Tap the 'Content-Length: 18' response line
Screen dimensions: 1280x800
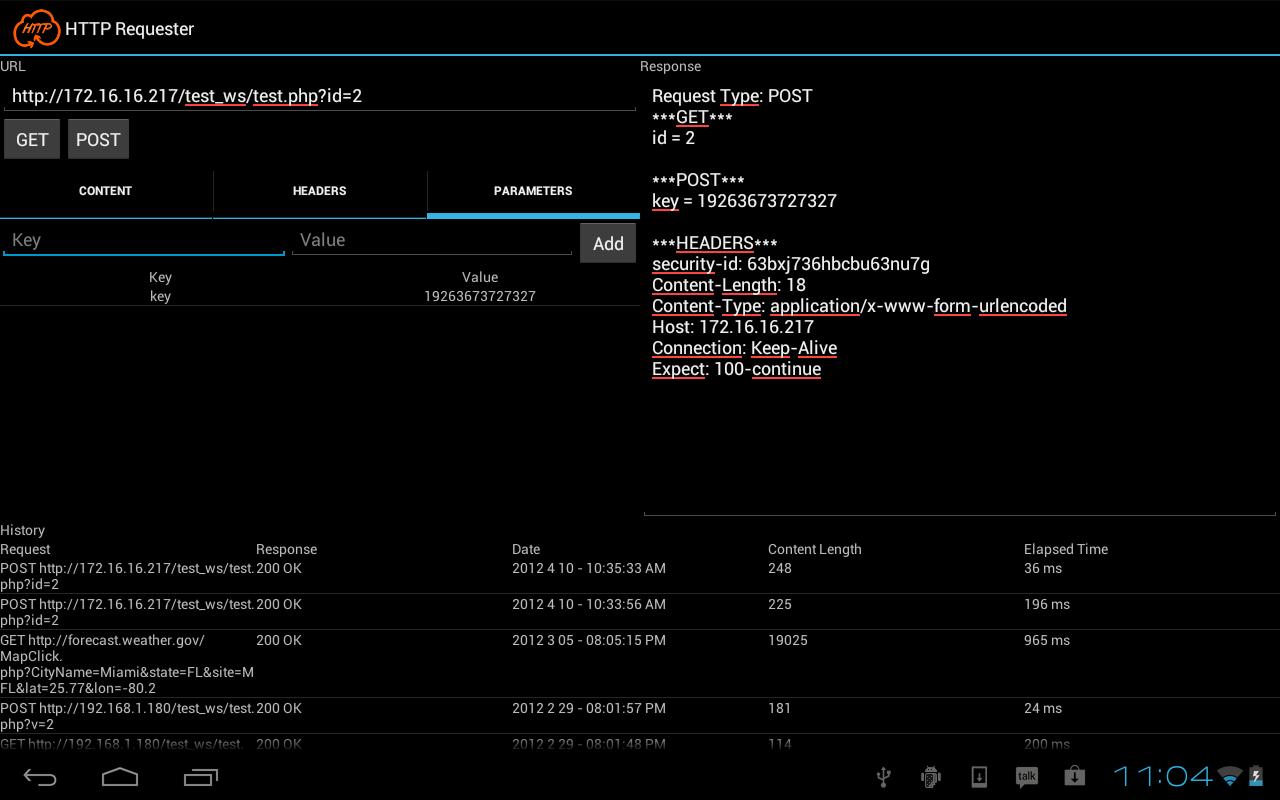(x=729, y=285)
